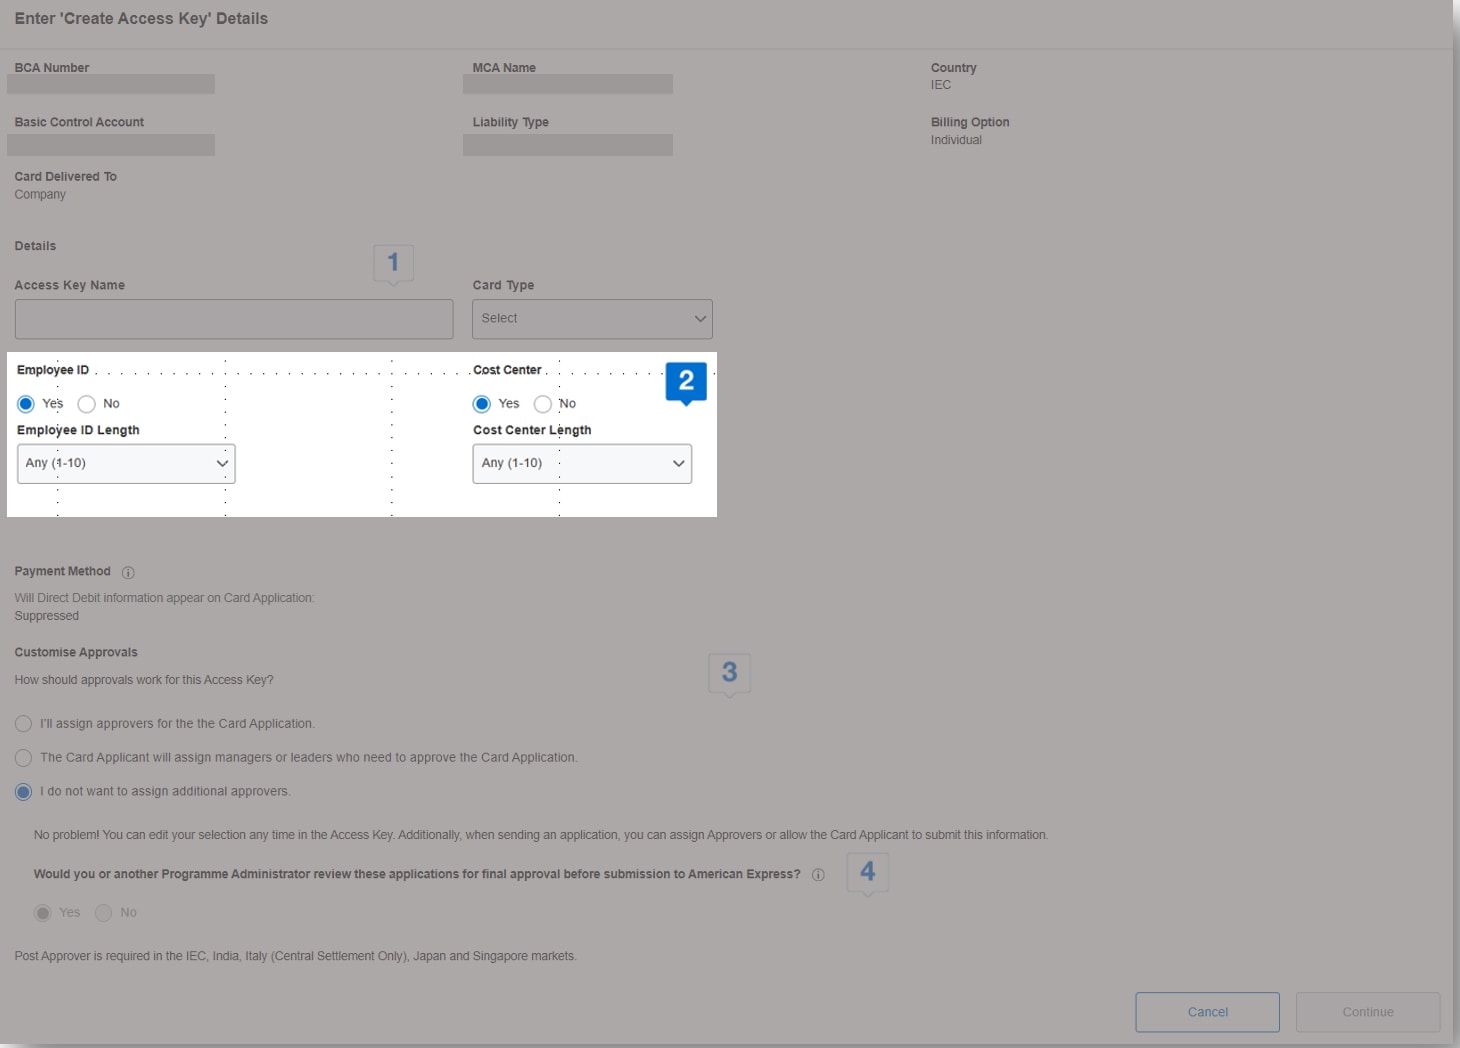Viewport: 1460px width, 1048px height.
Task: Click the step 3 callout marker
Action: (729, 673)
